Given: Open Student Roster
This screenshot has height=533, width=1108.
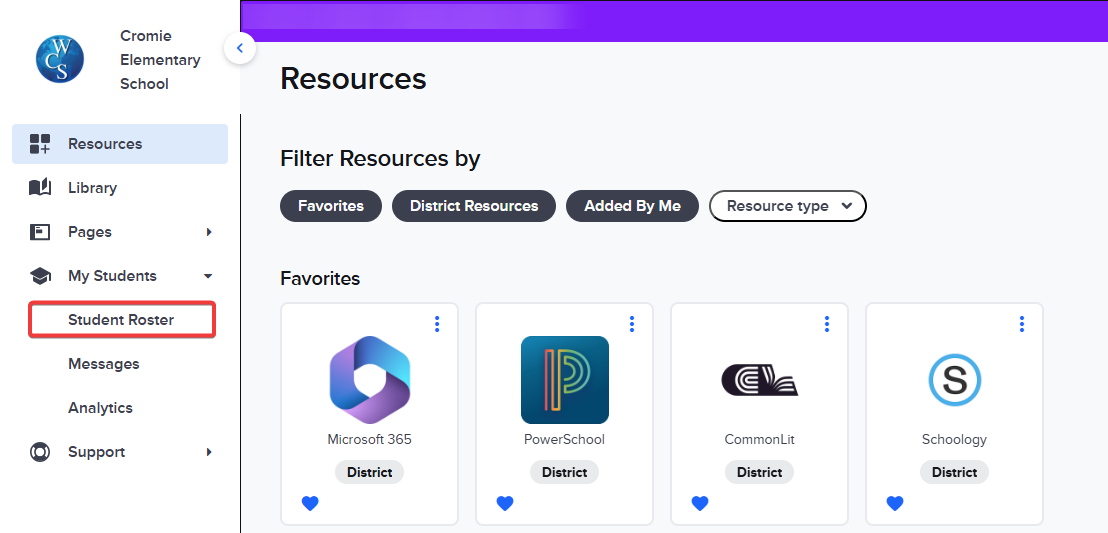Looking at the screenshot, I should click(x=122, y=320).
